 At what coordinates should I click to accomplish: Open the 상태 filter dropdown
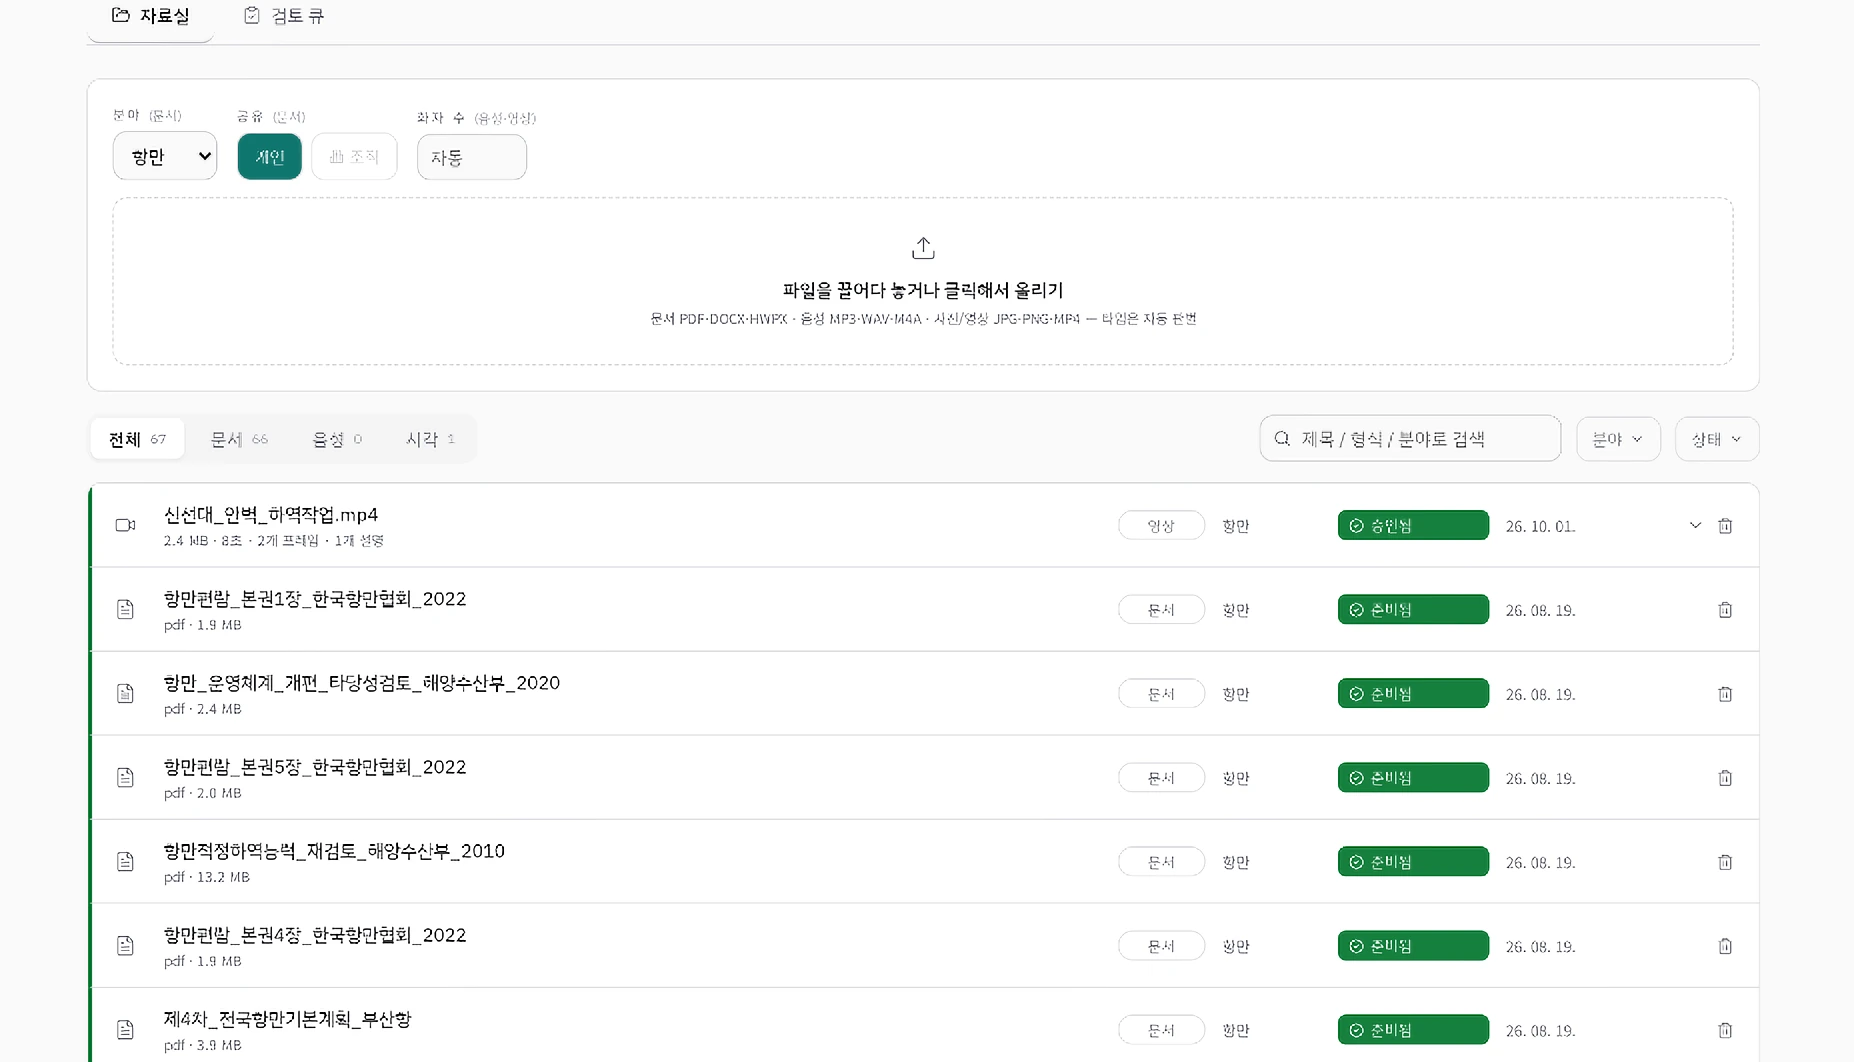1717,439
